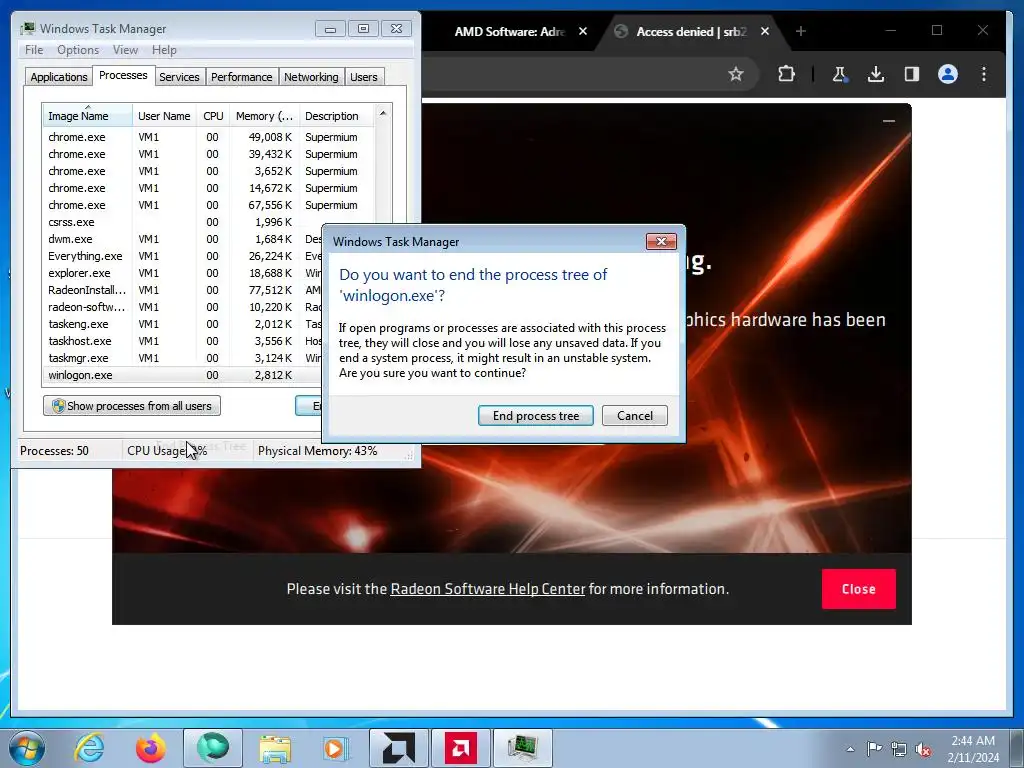Select the taskmgr.exe process row
The width and height of the screenshot is (1024, 768).
pos(183,358)
